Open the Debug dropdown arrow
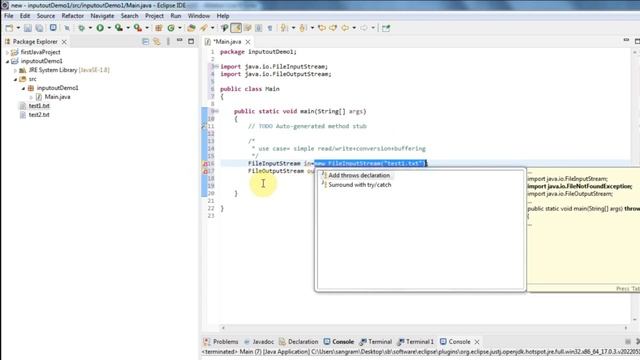Viewport: 640px width, 360px height. click(x=90, y=28)
